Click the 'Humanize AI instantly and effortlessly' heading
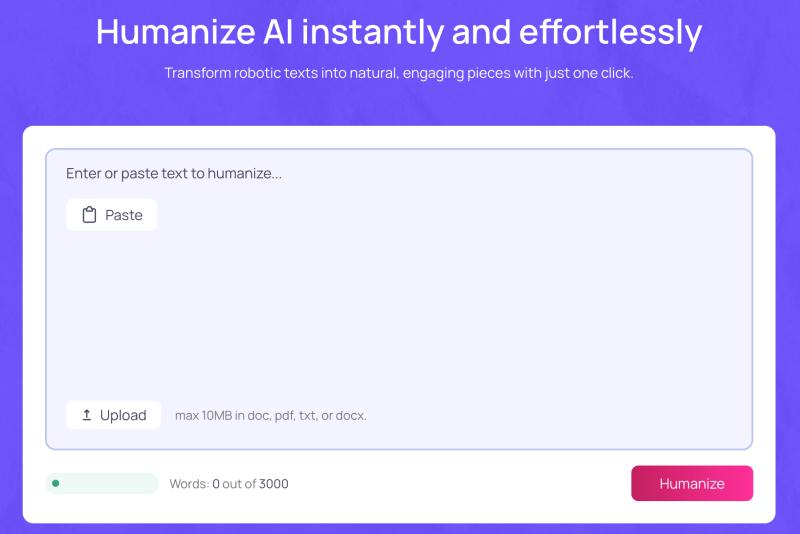The width and height of the screenshot is (800, 534). [399, 33]
